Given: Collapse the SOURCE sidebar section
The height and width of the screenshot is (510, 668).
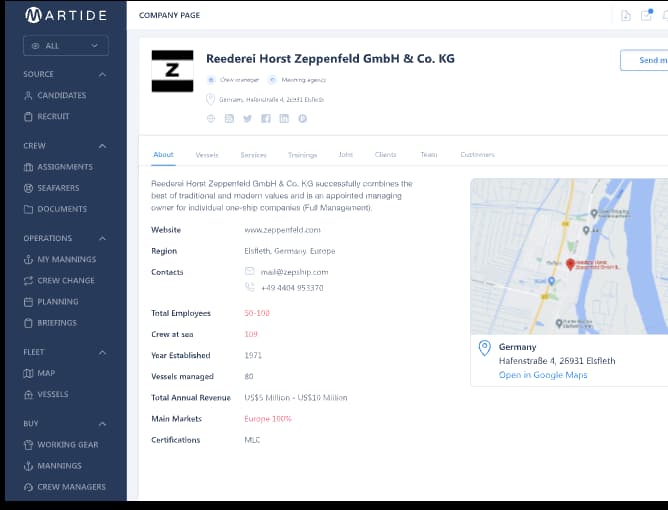Looking at the screenshot, I should (x=102, y=75).
